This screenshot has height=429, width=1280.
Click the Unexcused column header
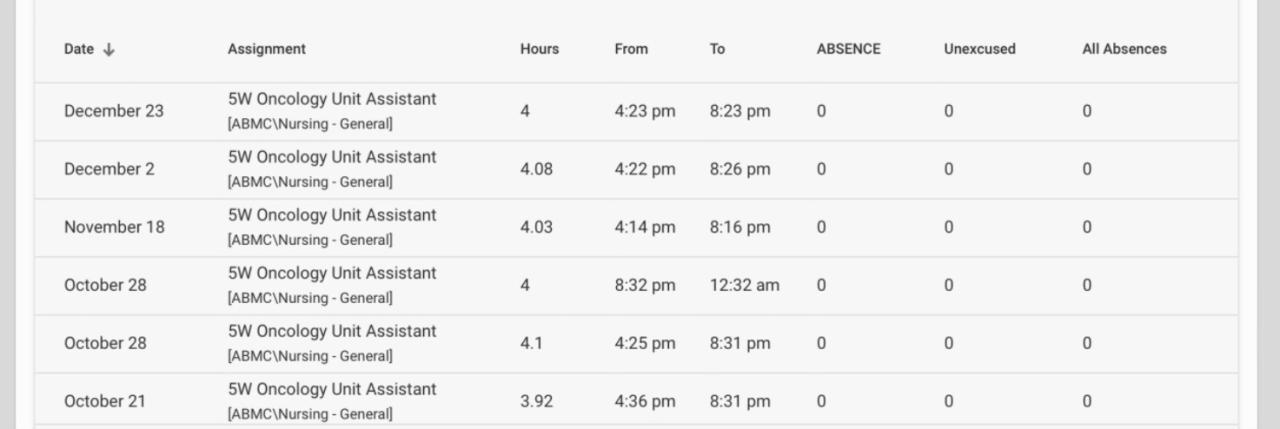pos(979,49)
